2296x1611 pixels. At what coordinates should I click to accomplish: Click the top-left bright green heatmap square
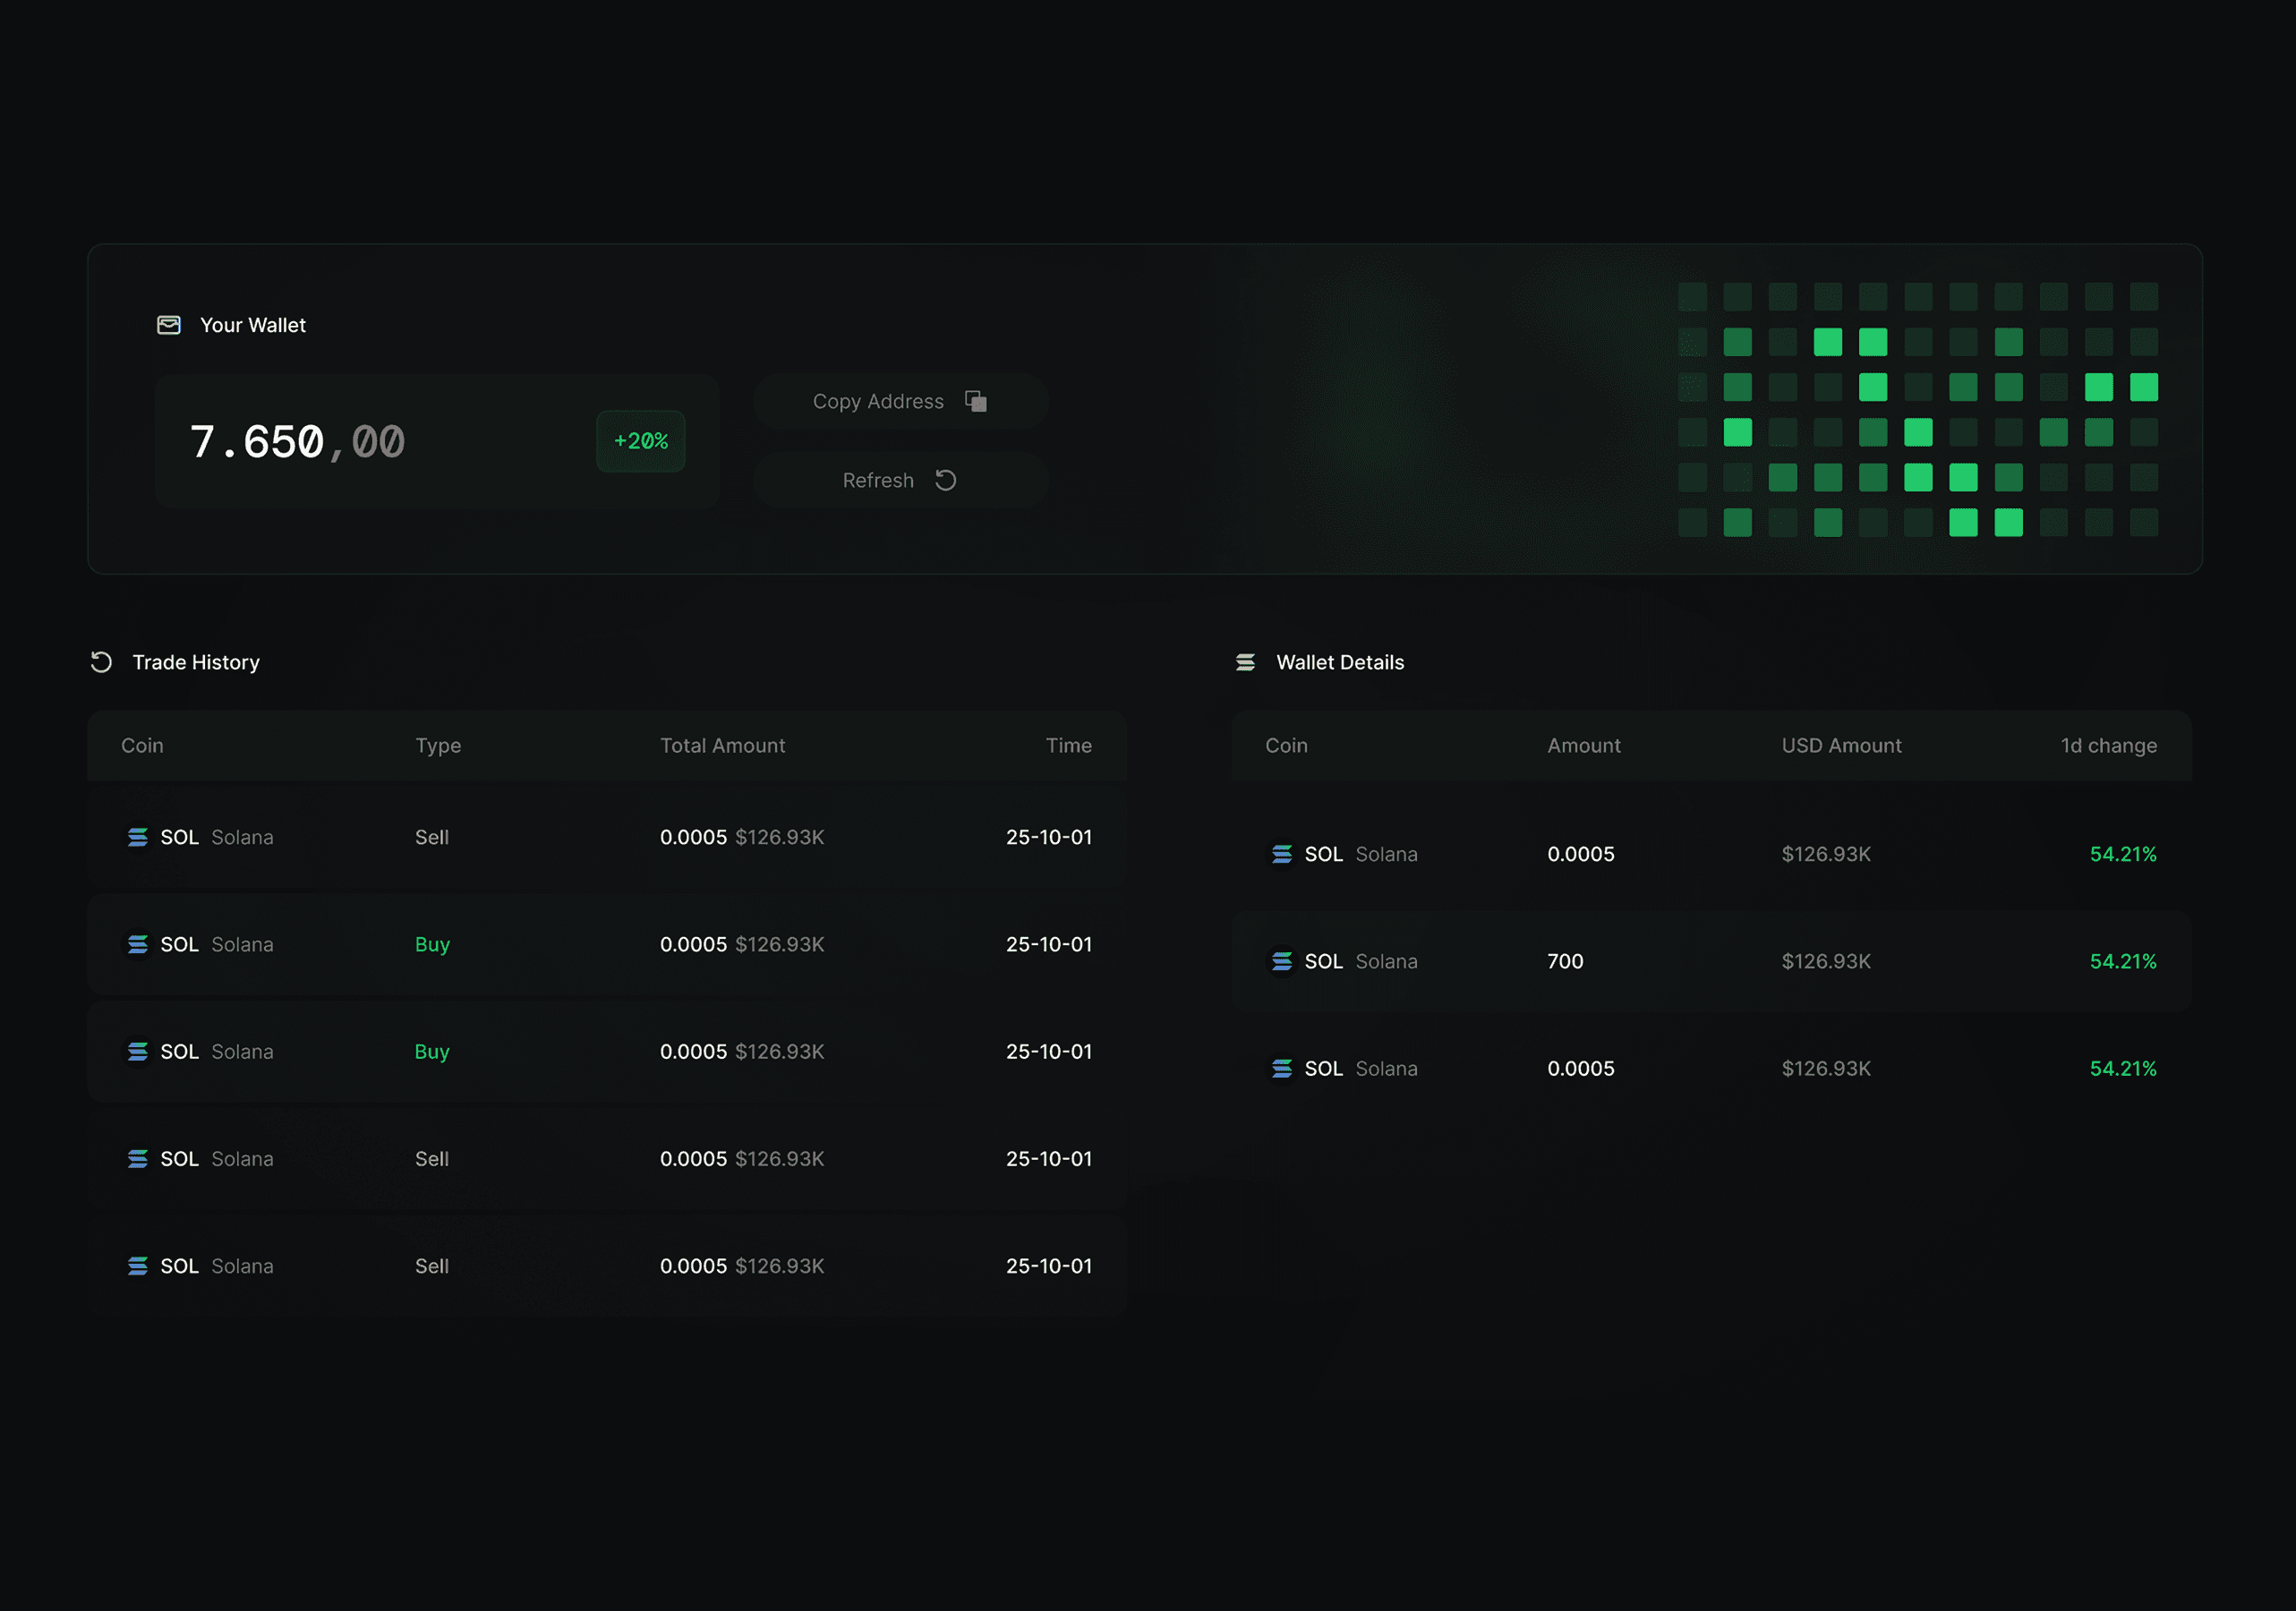pos(1827,342)
